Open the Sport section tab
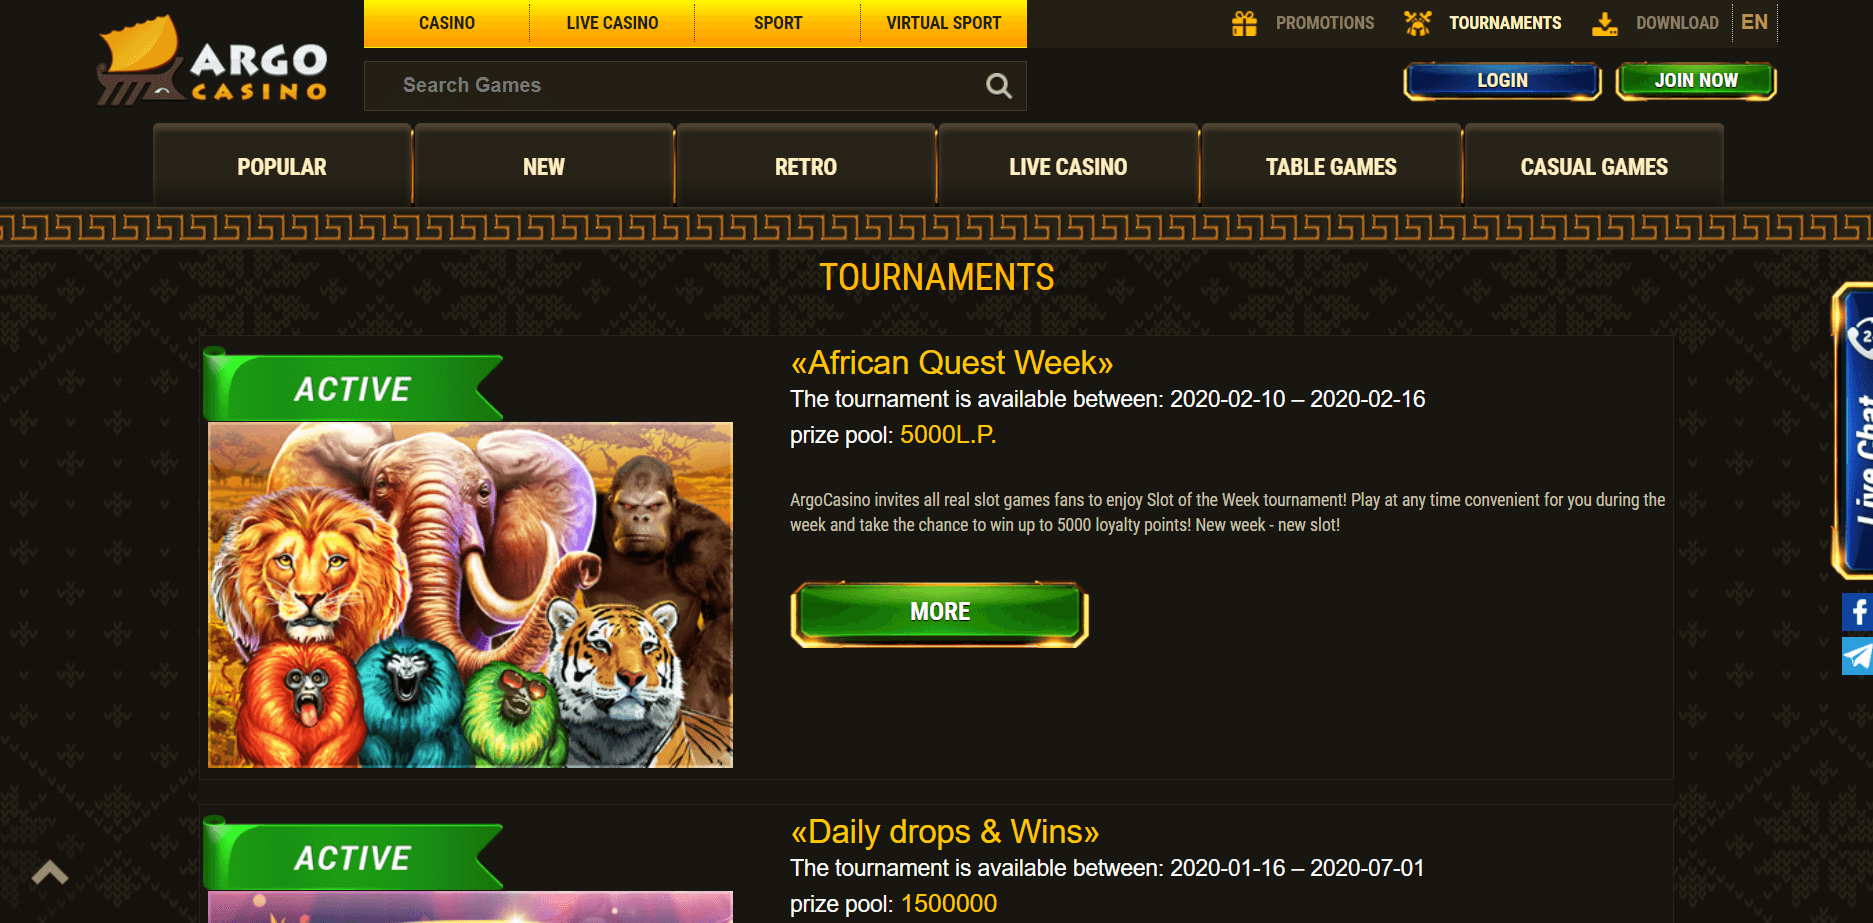This screenshot has width=1873, height=923. pos(778,23)
